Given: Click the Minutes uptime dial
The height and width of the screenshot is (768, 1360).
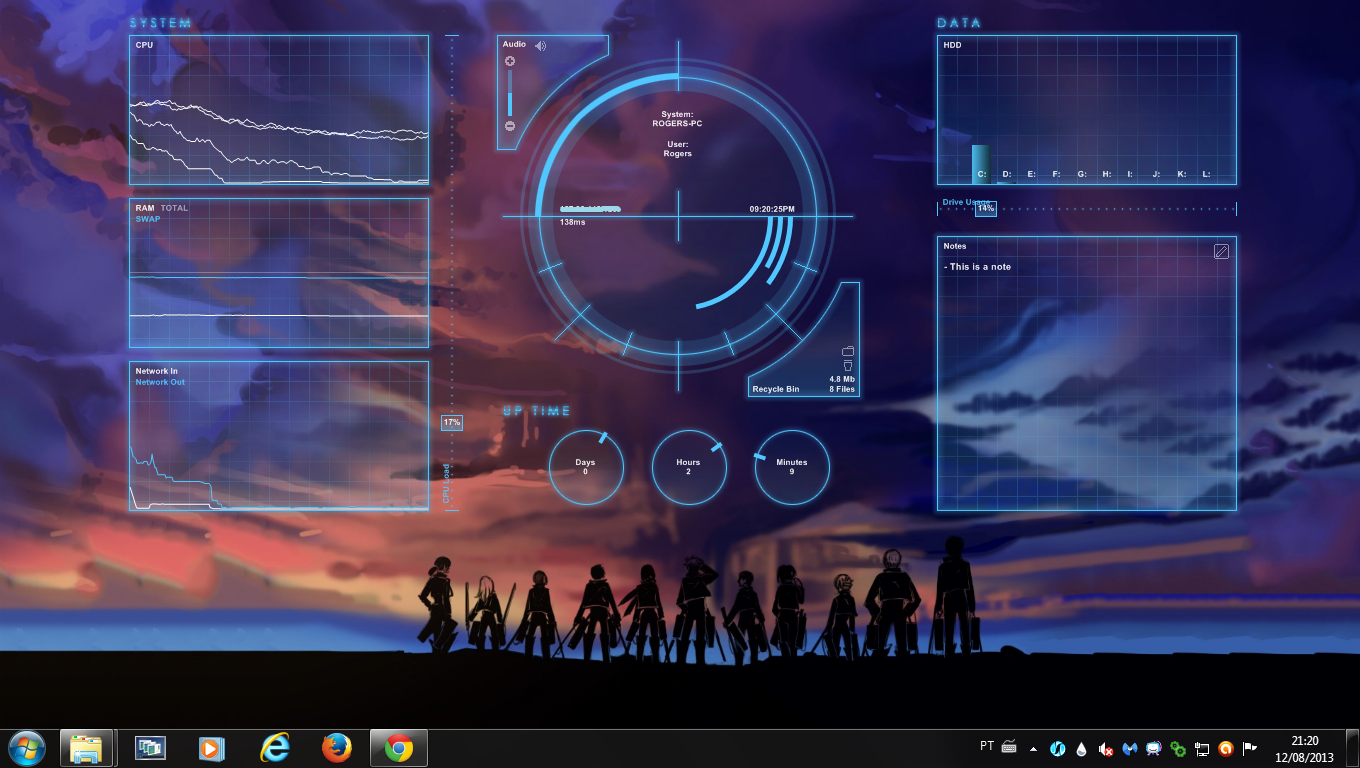Looking at the screenshot, I should 792,467.
